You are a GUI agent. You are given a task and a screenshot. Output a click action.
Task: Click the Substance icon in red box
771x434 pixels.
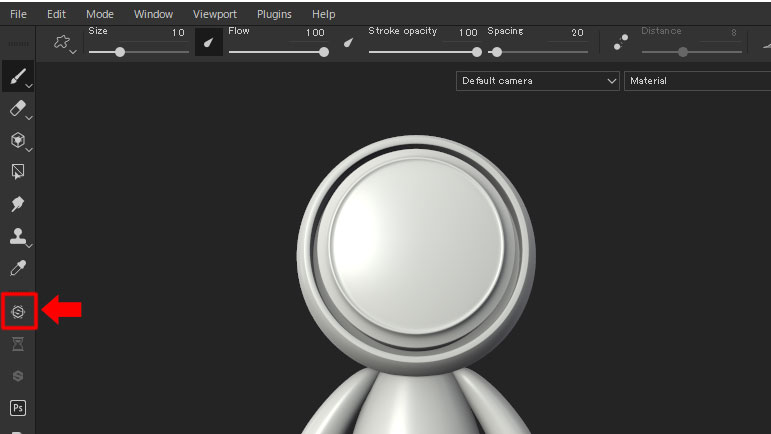click(18, 312)
